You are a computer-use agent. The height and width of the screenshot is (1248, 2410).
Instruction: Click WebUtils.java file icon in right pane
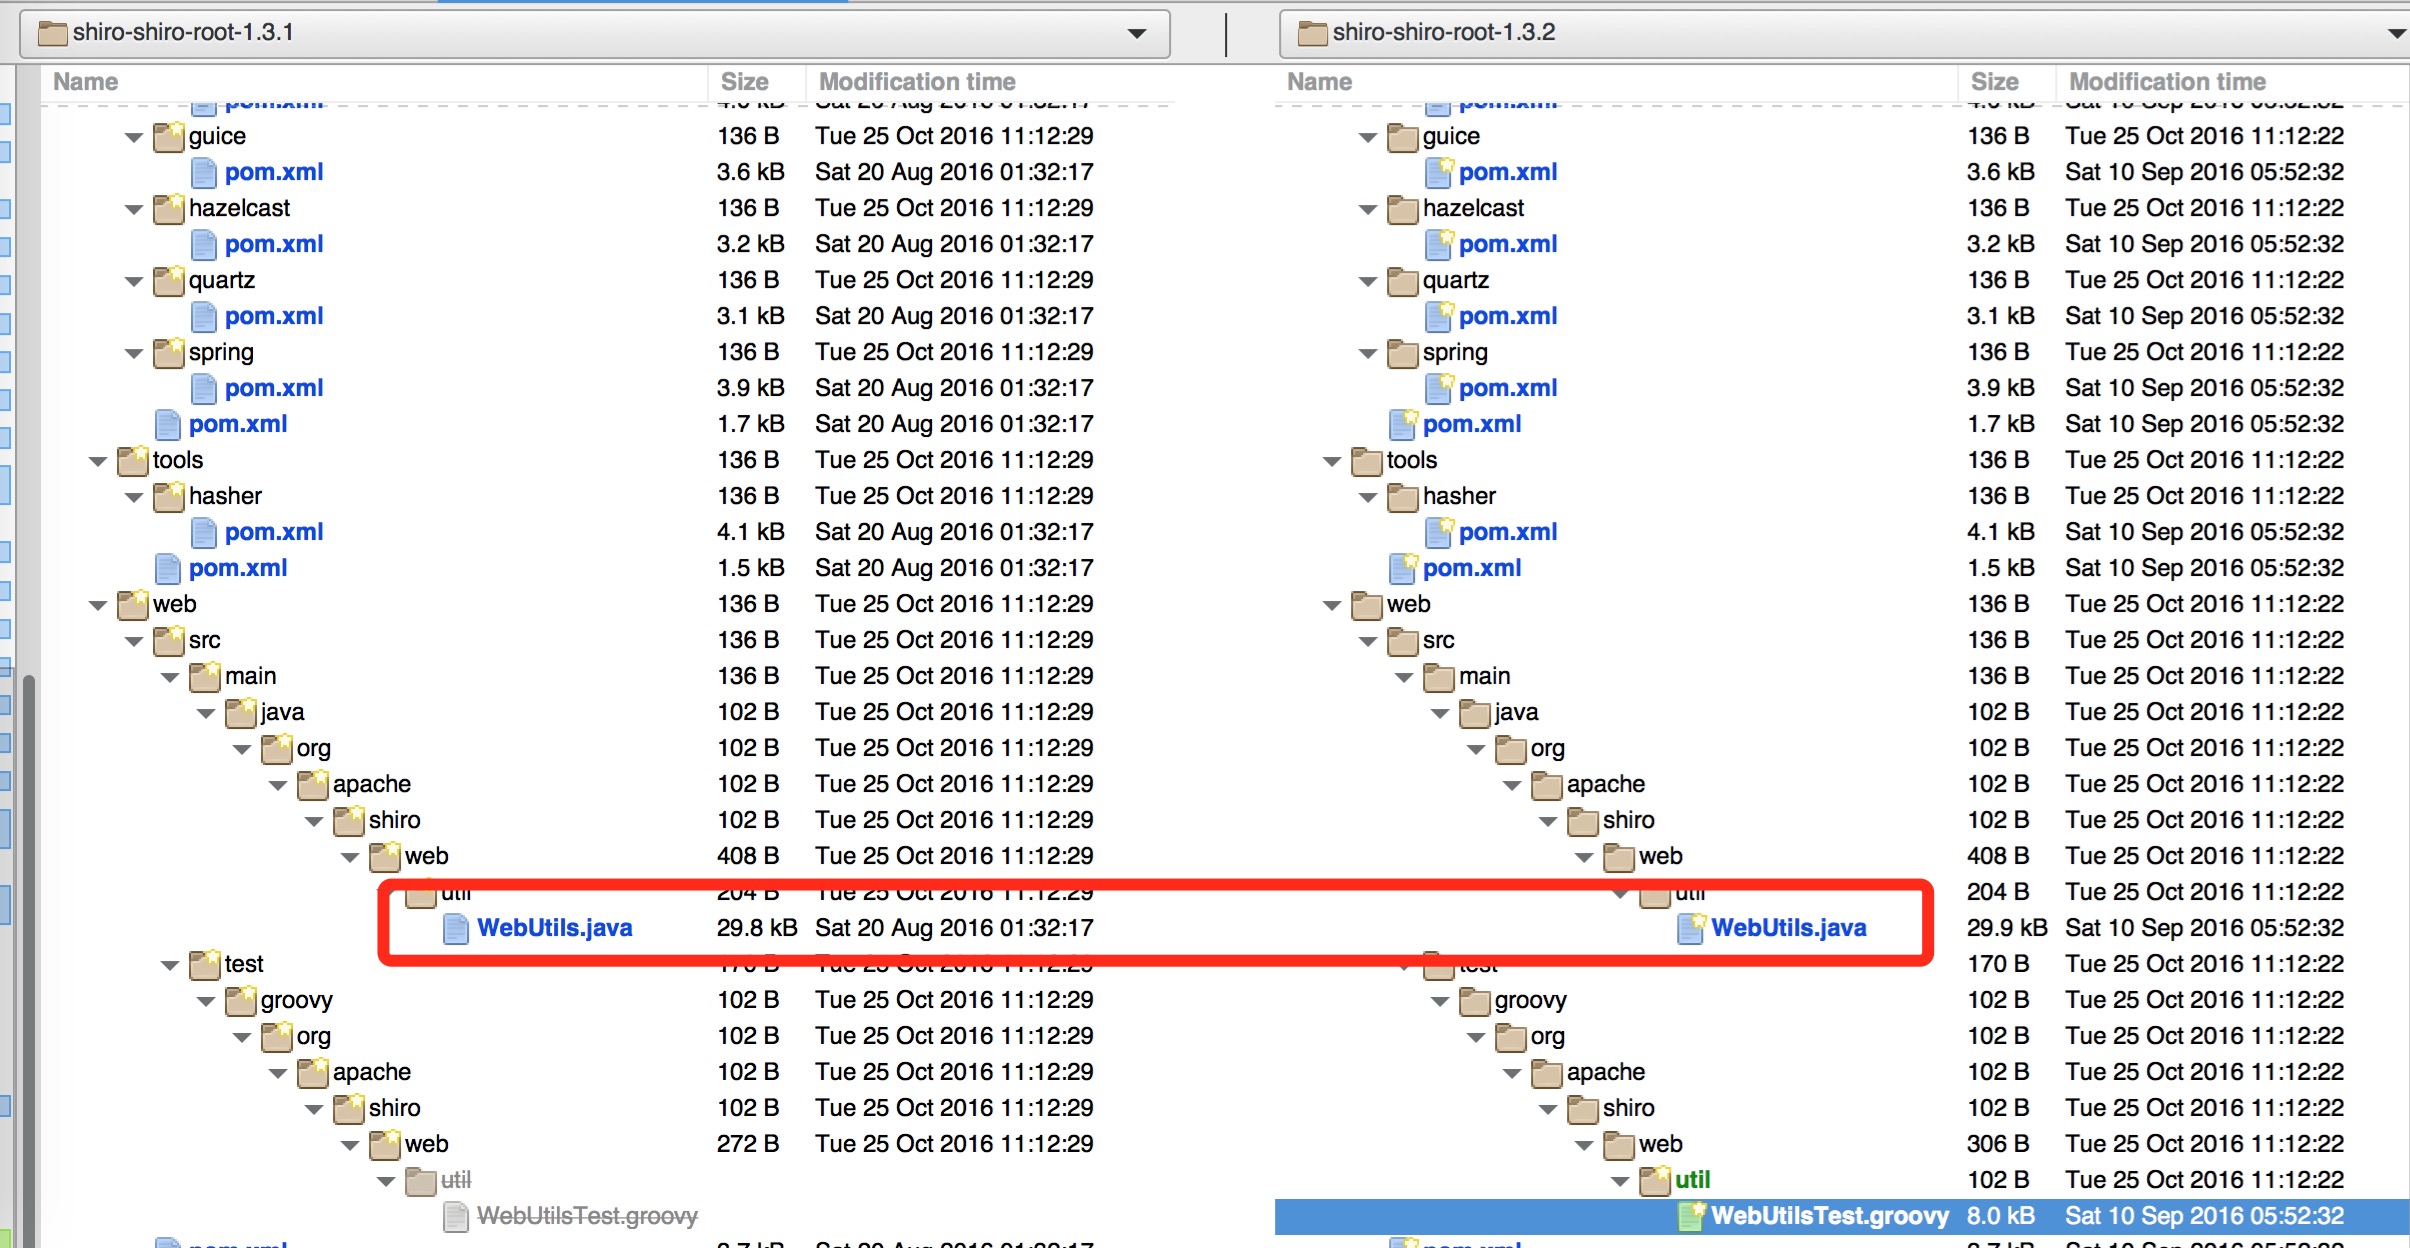(x=1690, y=929)
